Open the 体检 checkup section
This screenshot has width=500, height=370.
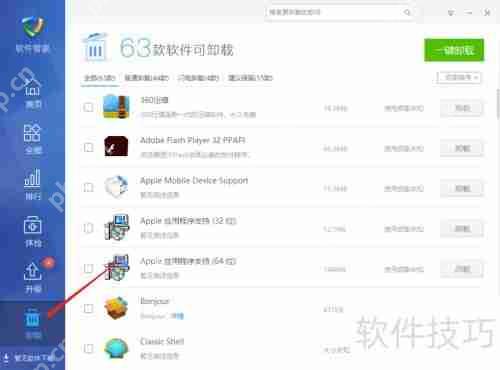coord(33,231)
